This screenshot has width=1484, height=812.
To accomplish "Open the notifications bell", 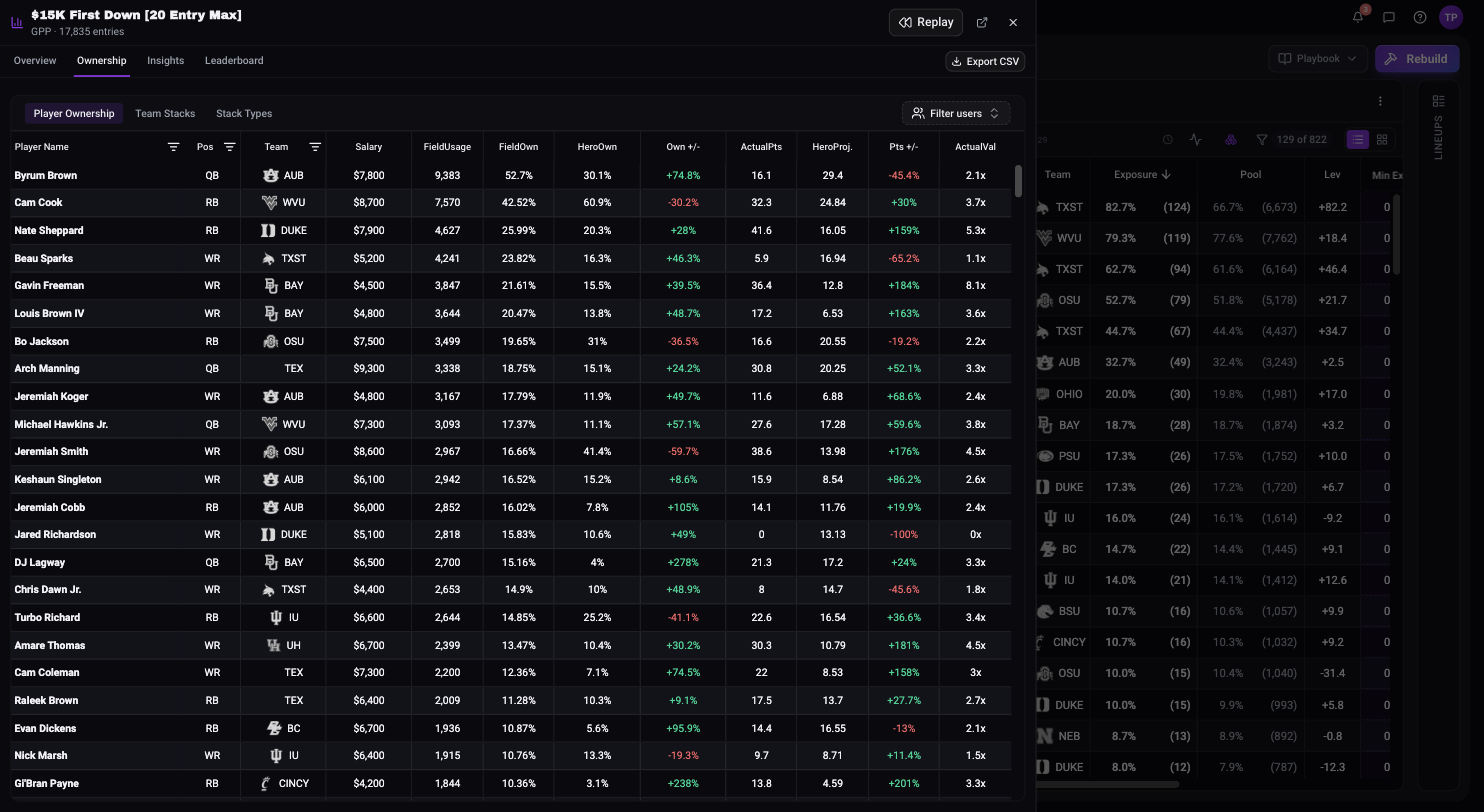I will pos(1358,17).
